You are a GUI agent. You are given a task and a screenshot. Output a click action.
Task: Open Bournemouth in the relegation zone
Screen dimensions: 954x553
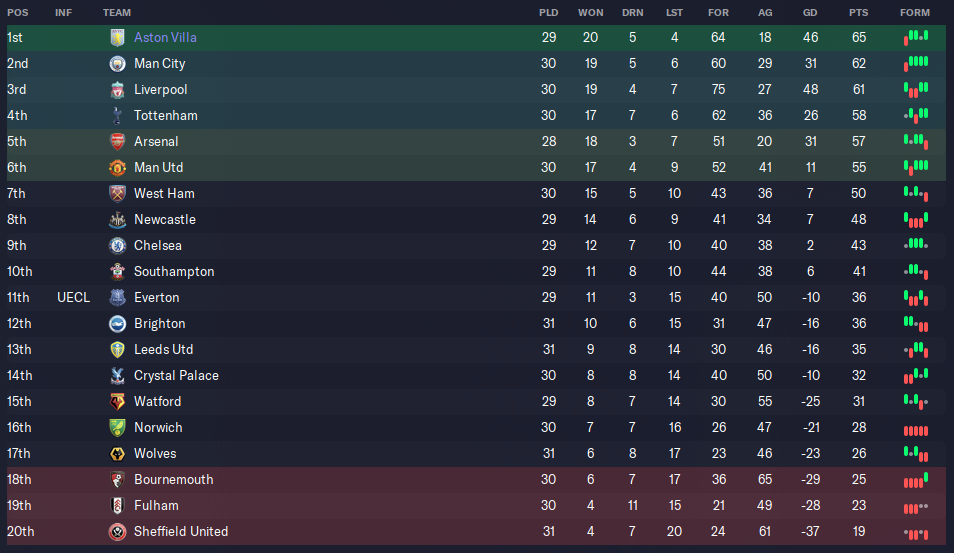pos(173,479)
